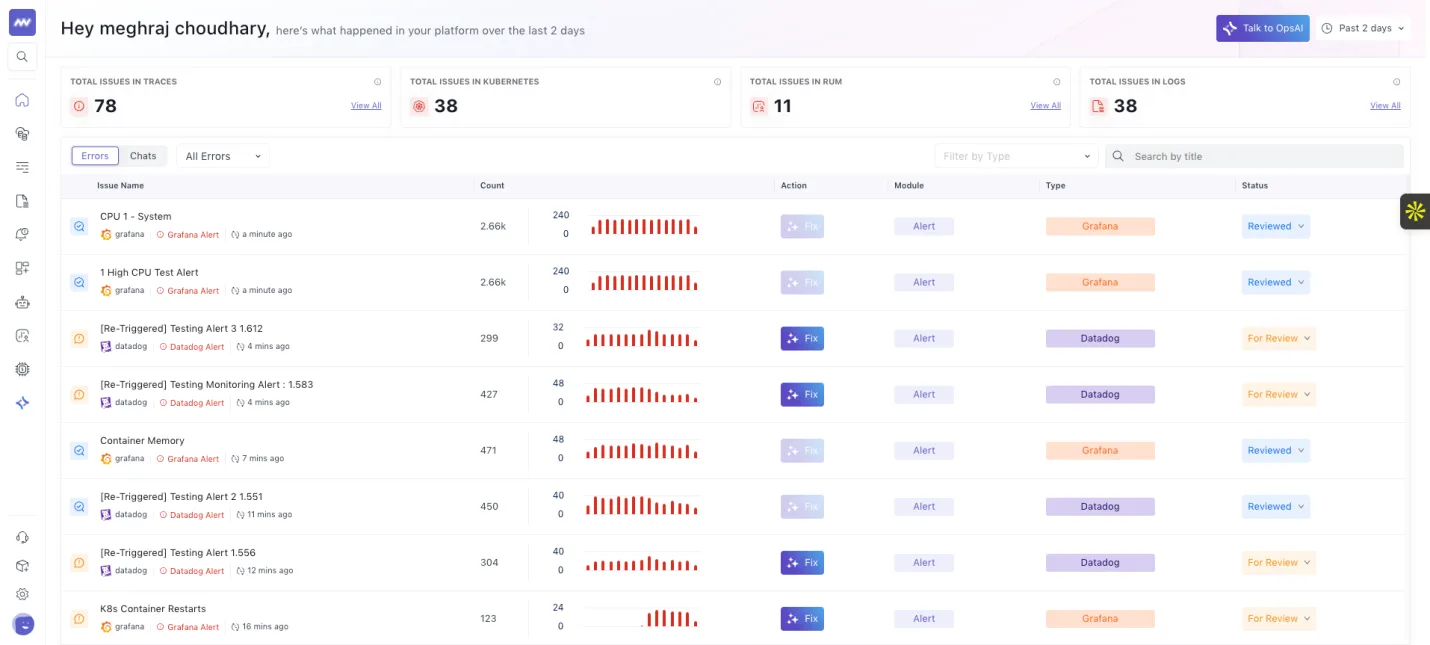Image resolution: width=1430 pixels, height=645 pixels.
Task: Click Fix for K8s Container Restarts
Action: [x=802, y=619]
